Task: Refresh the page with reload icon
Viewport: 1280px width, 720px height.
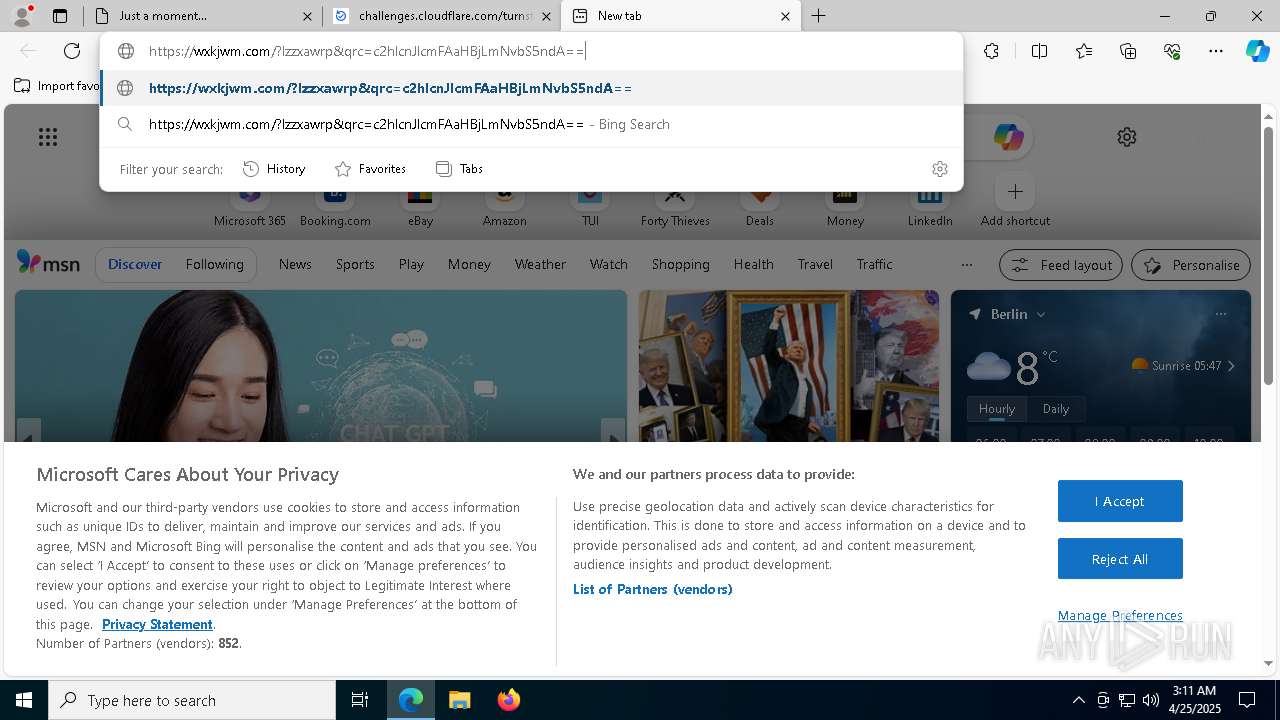Action: pos(72,51)
